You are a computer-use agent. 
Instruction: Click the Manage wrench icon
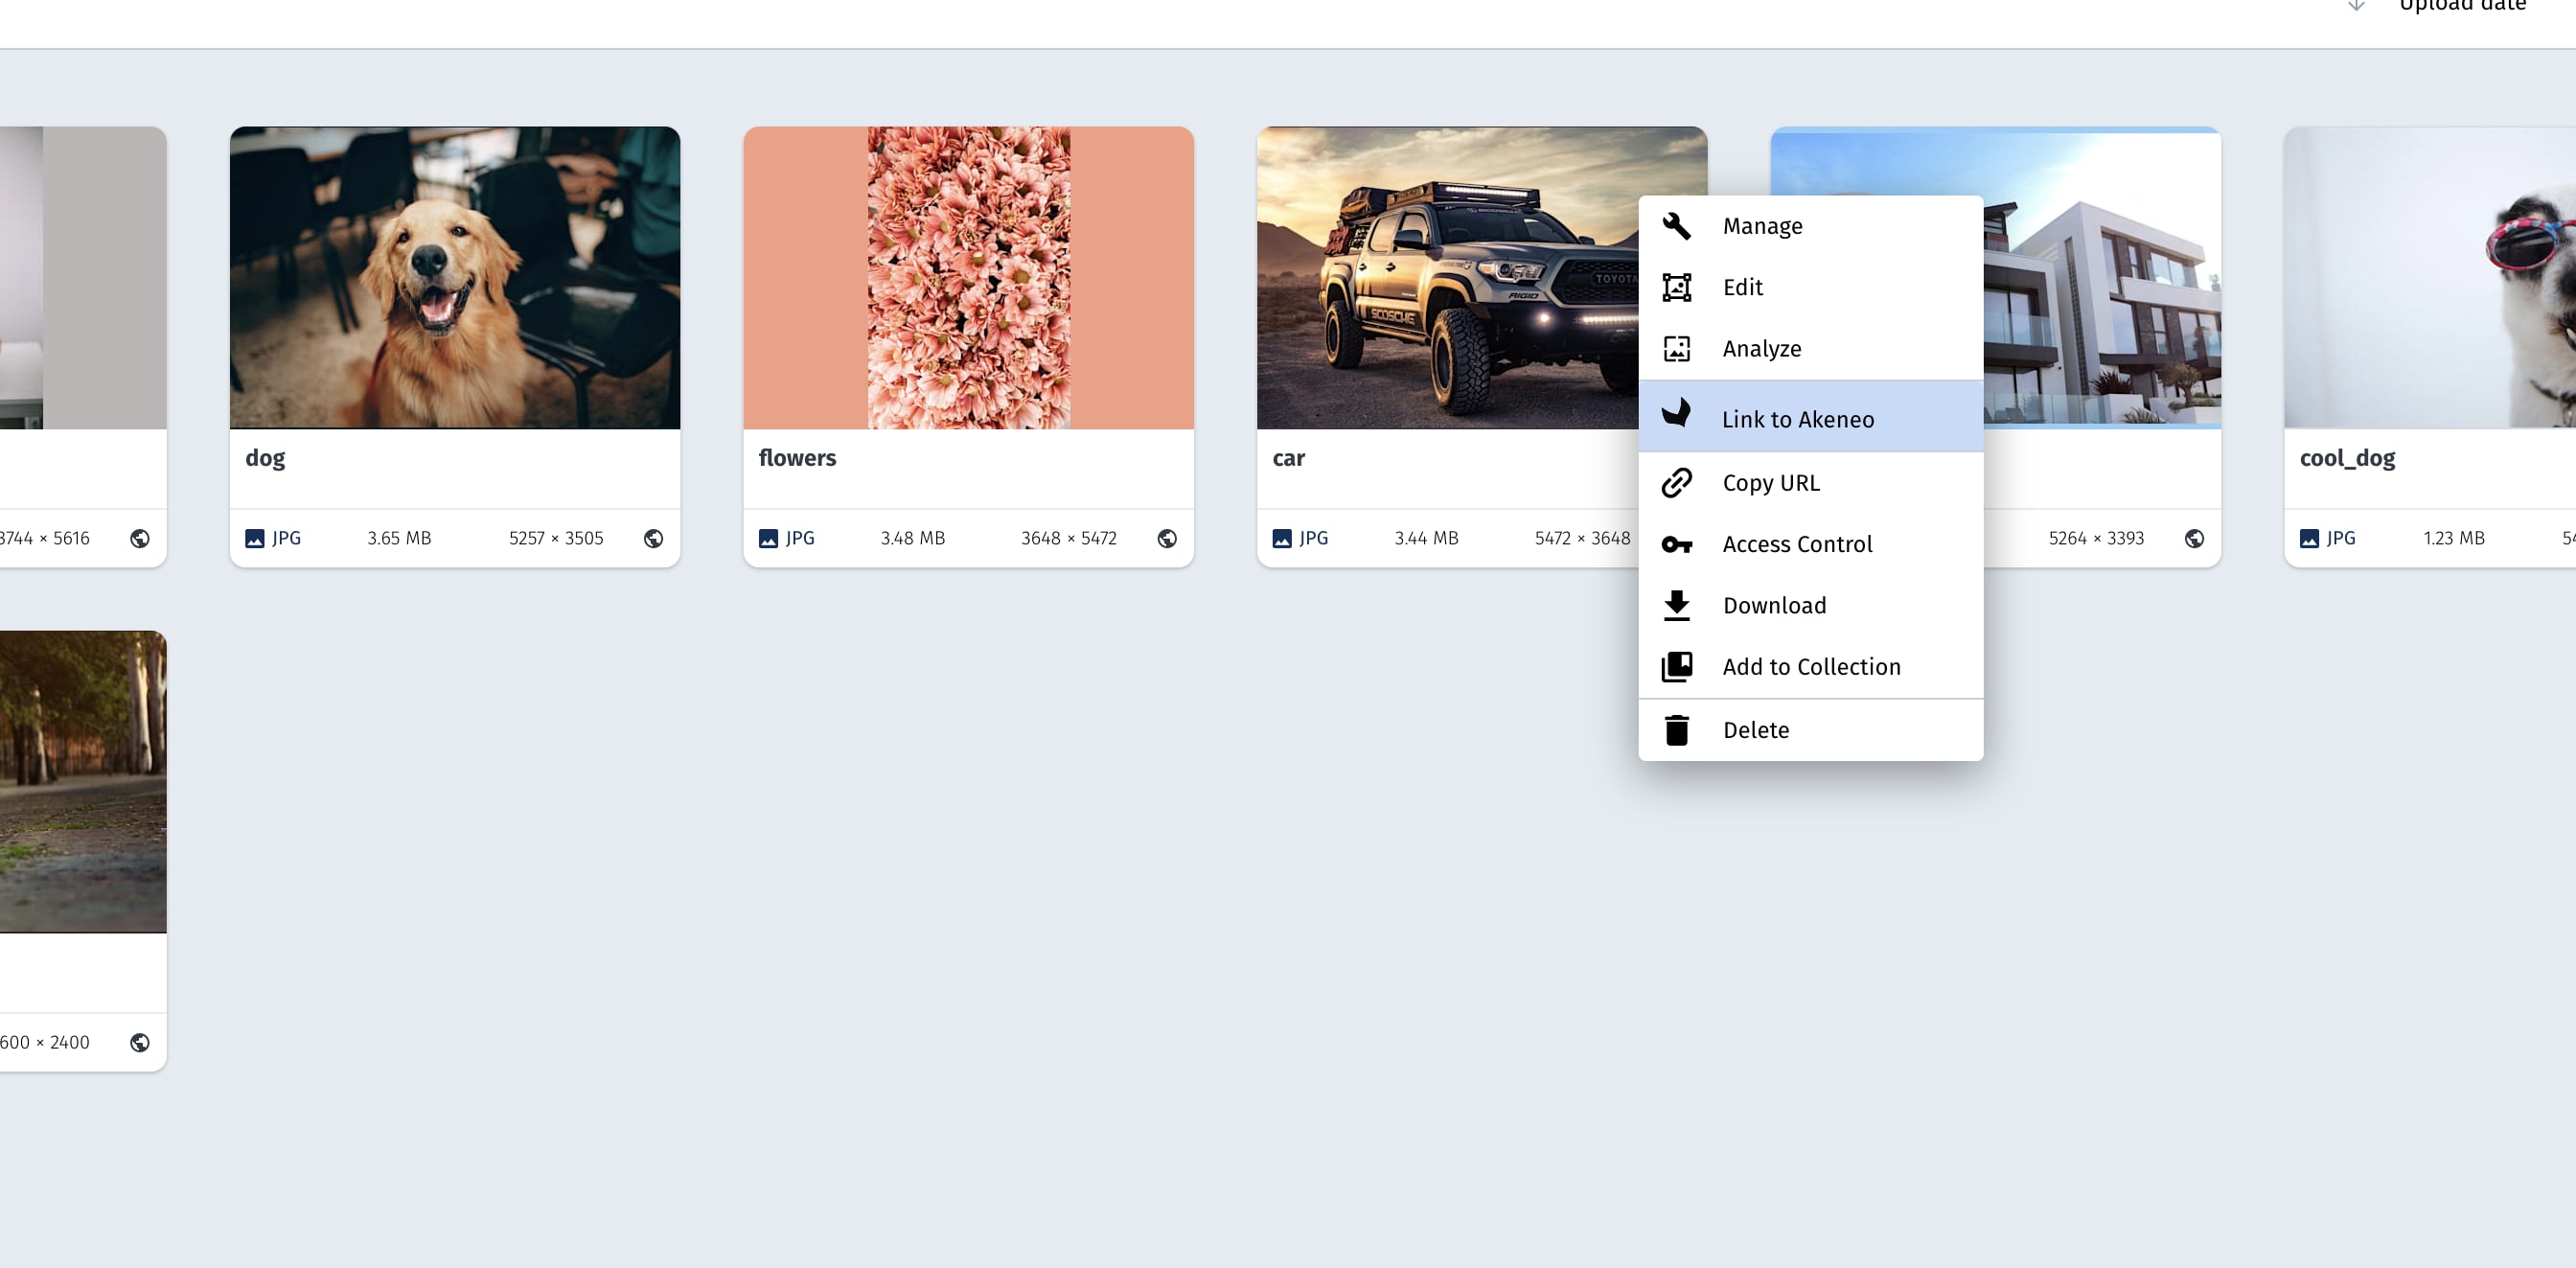(1676, 226)
